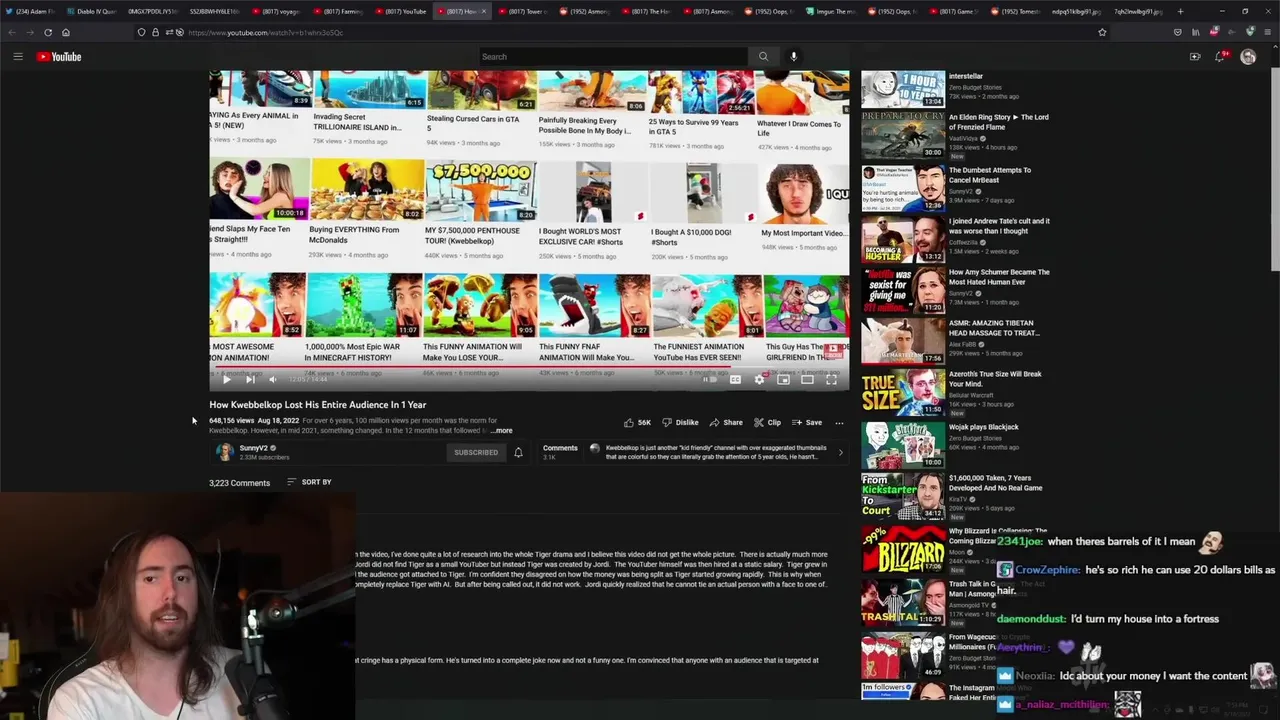Screen dimensions: 1280x720
Task: Toggle closed captions in the player
Action: tap(735, 380)
